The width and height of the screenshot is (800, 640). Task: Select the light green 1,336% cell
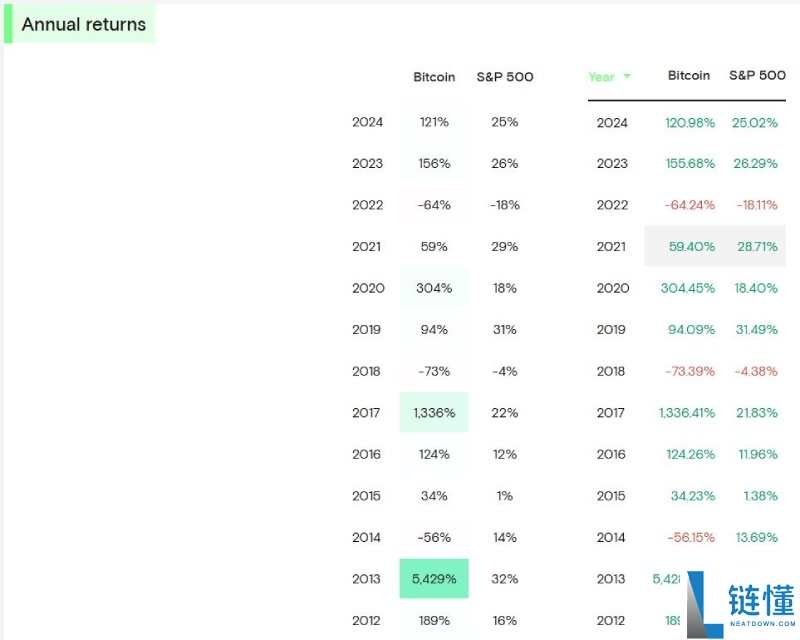[434, 413]
